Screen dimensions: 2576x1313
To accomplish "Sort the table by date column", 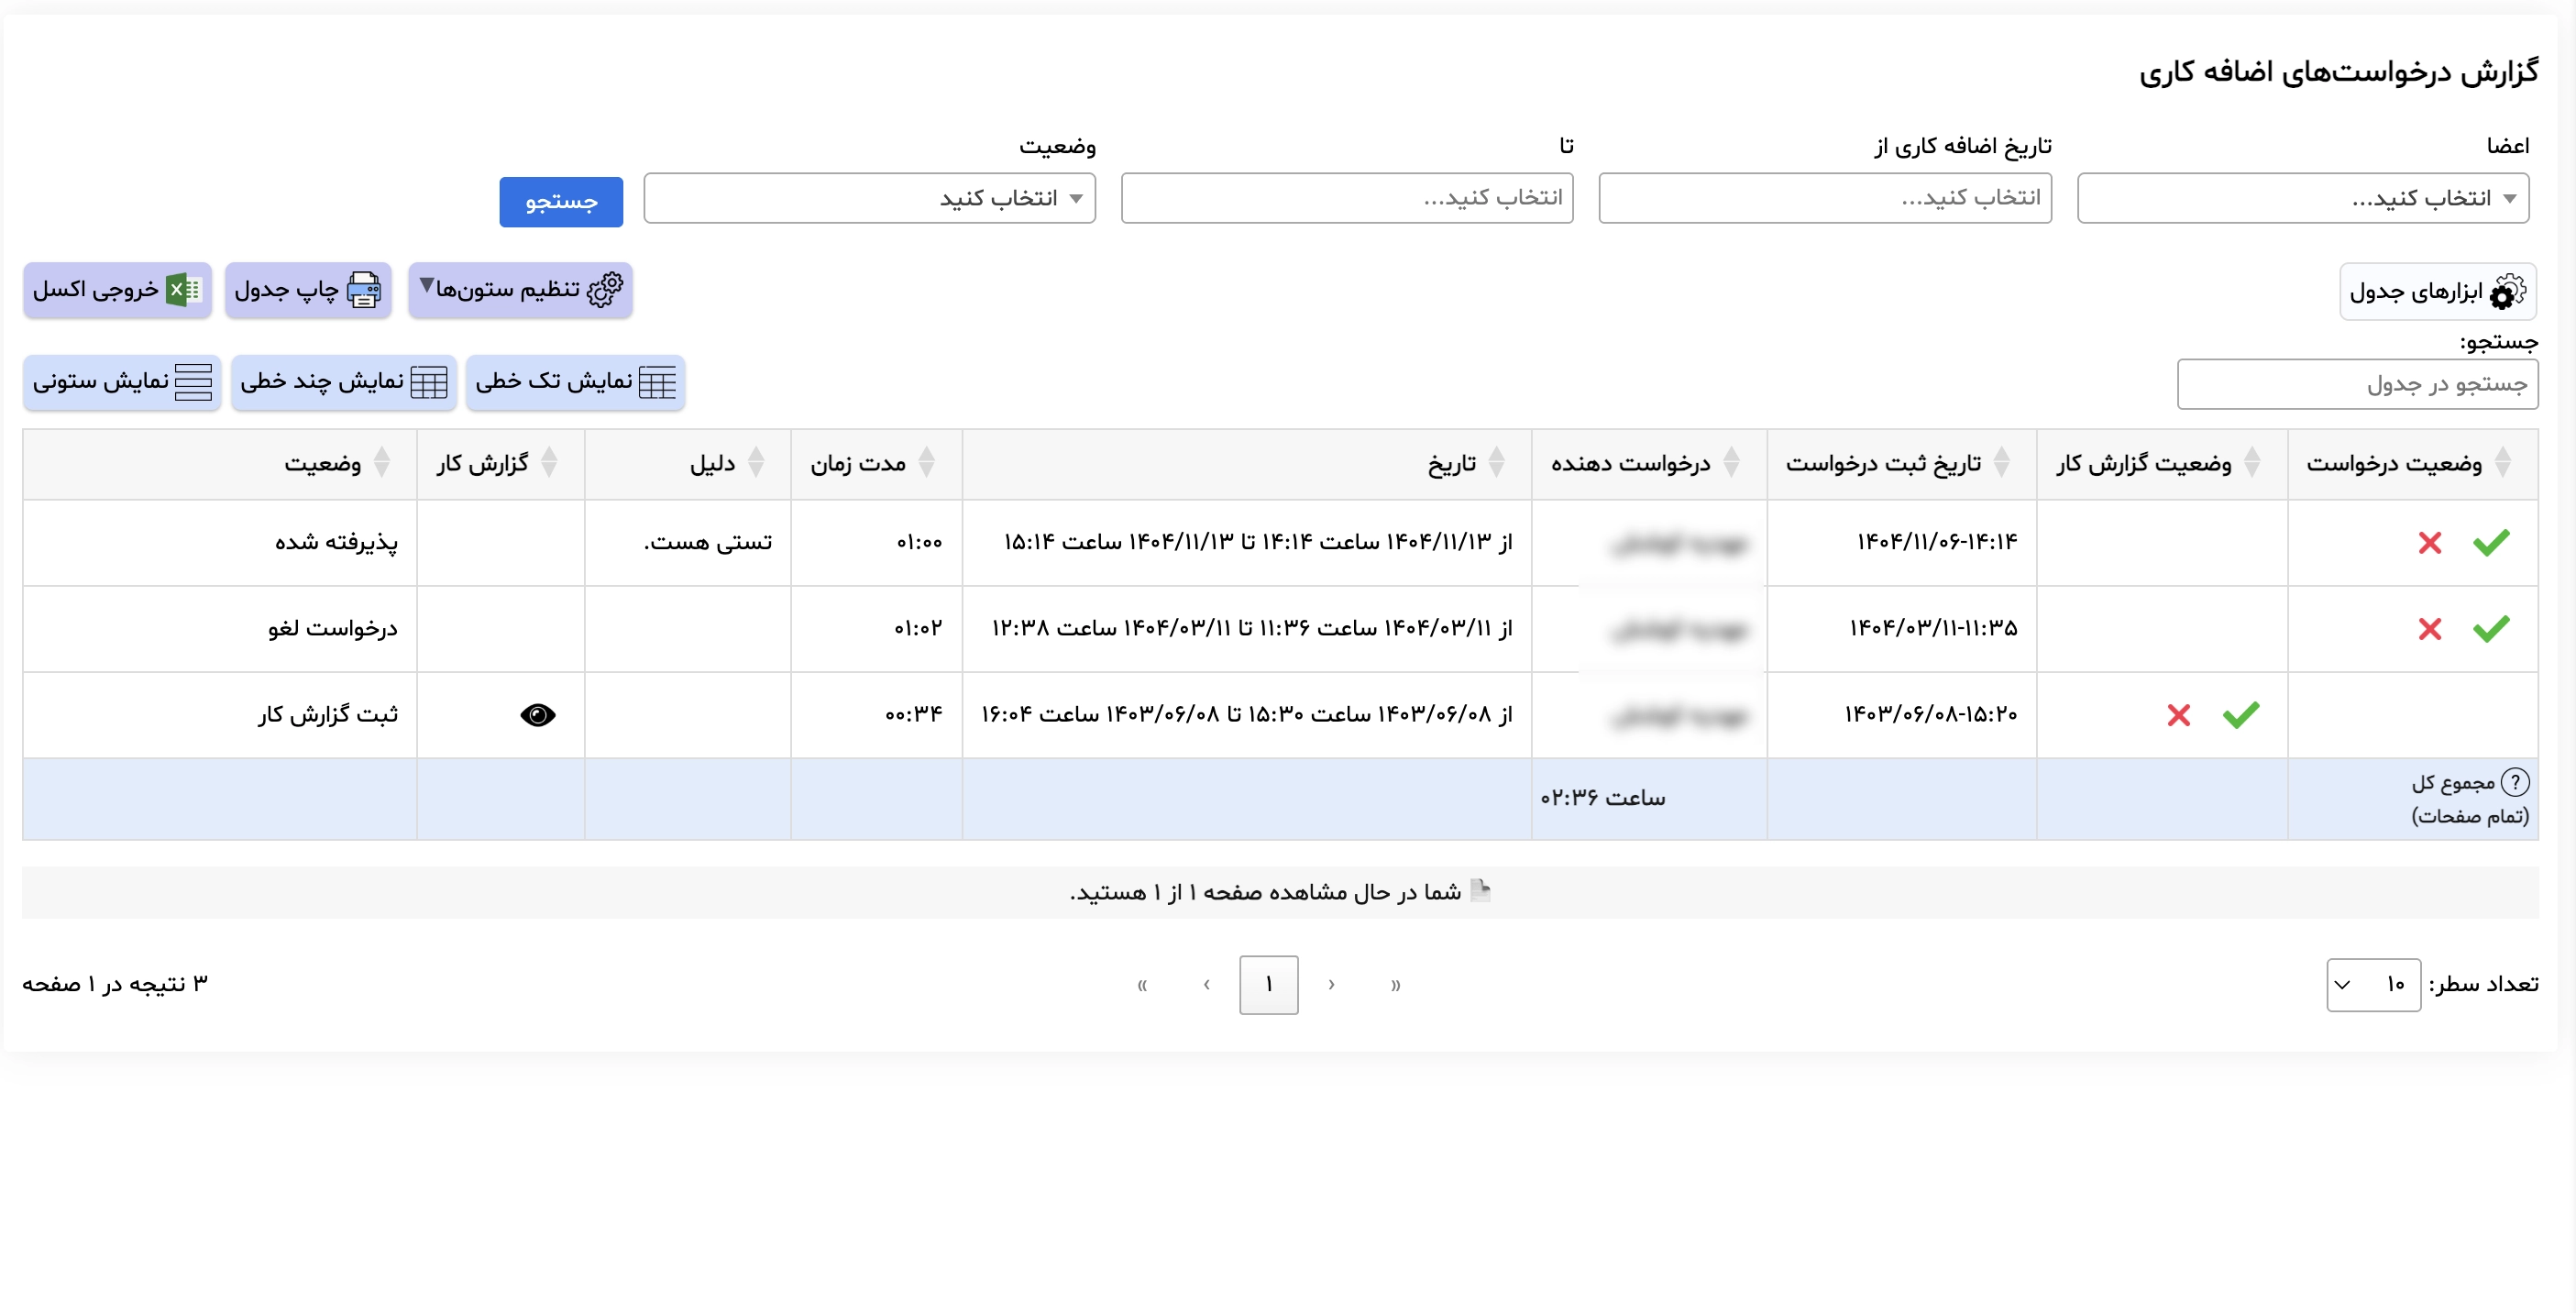I will (x=1496, y=463).
